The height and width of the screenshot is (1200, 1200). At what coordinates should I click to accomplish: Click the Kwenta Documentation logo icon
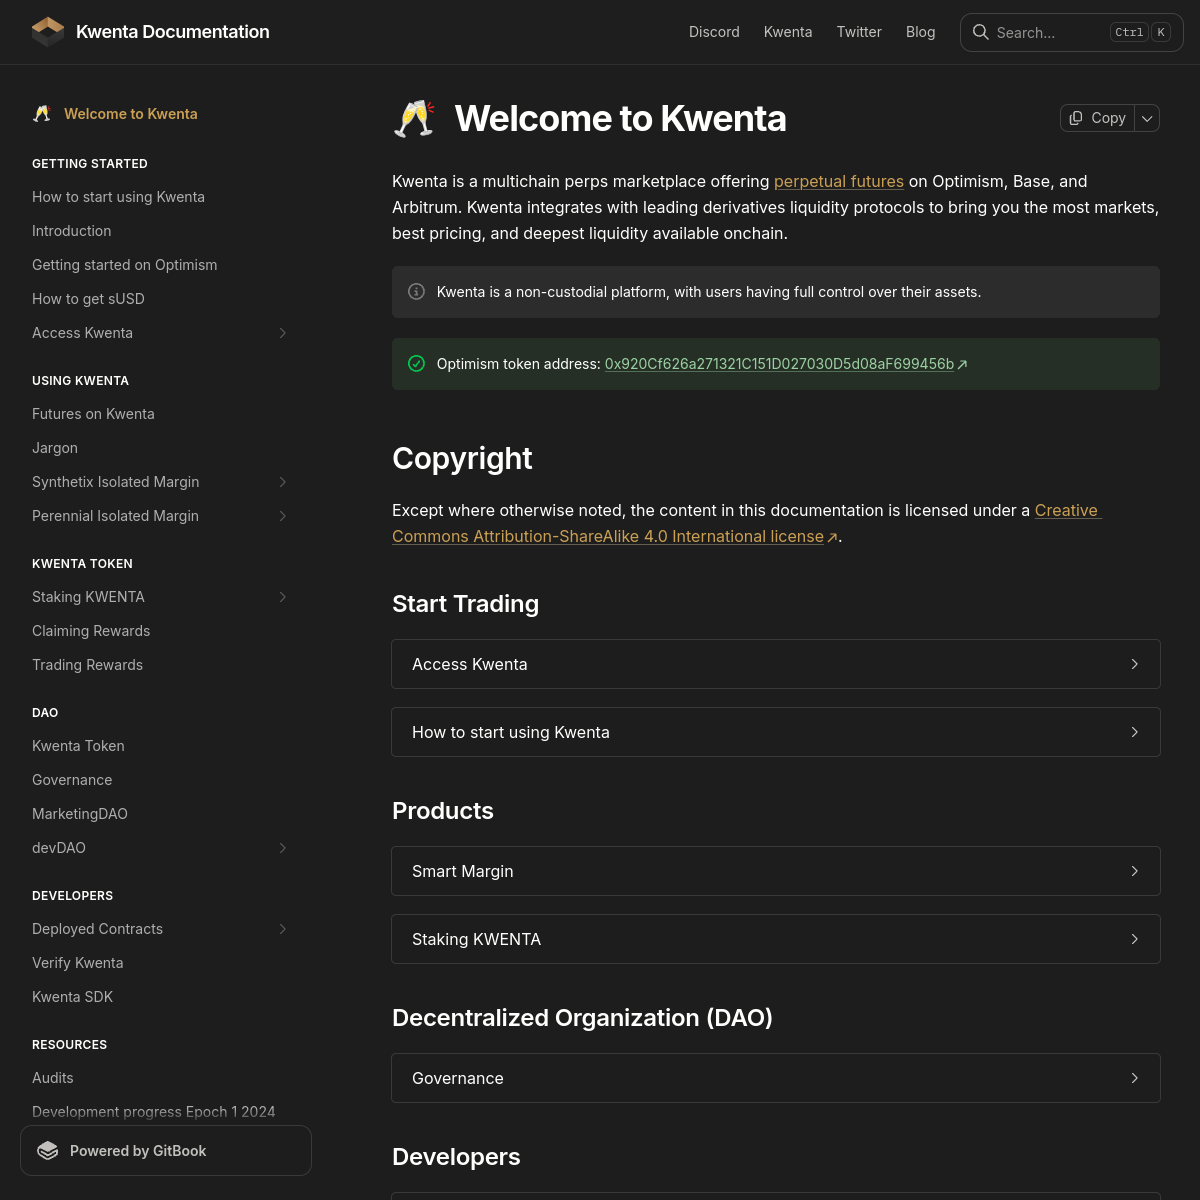(x=48, y=32)
